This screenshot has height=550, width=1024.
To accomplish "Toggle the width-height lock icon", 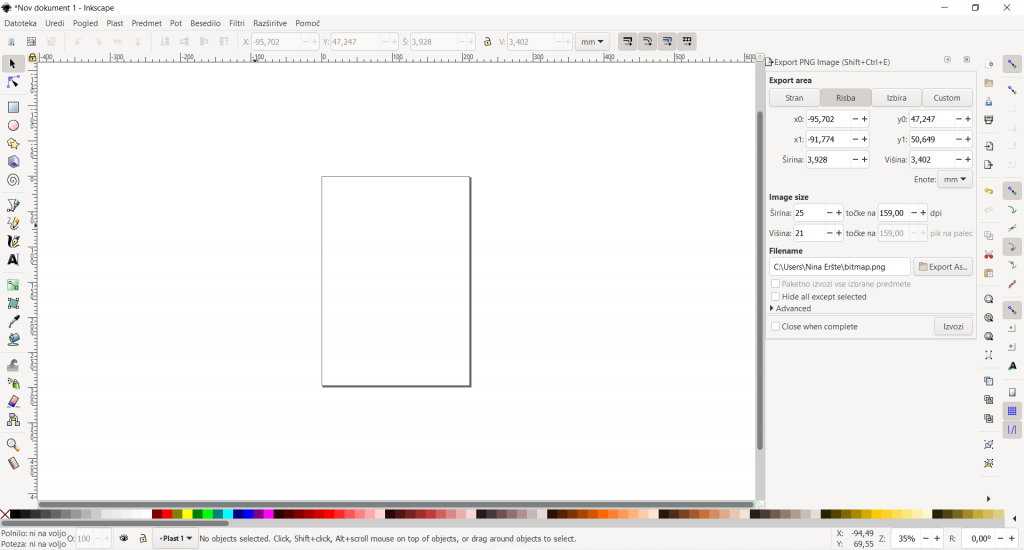I will click(x=487, y=42).
